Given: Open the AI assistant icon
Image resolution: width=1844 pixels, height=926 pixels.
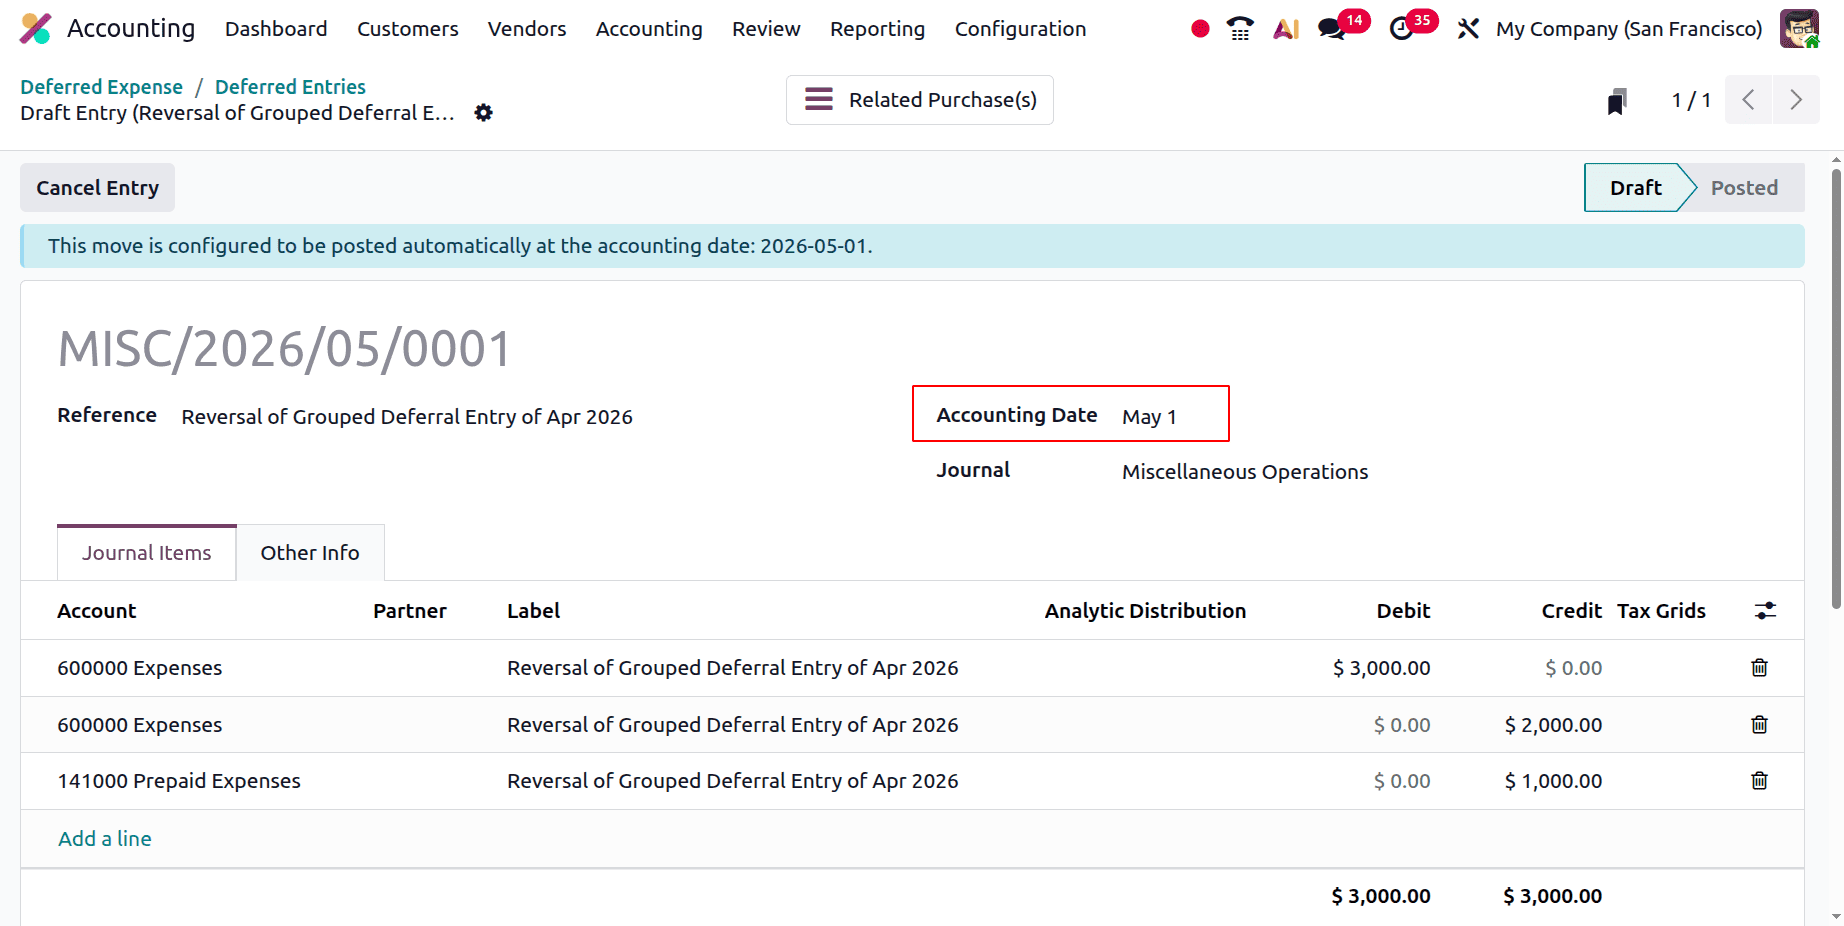Looking at the screenshot, I should point(1286,29).
